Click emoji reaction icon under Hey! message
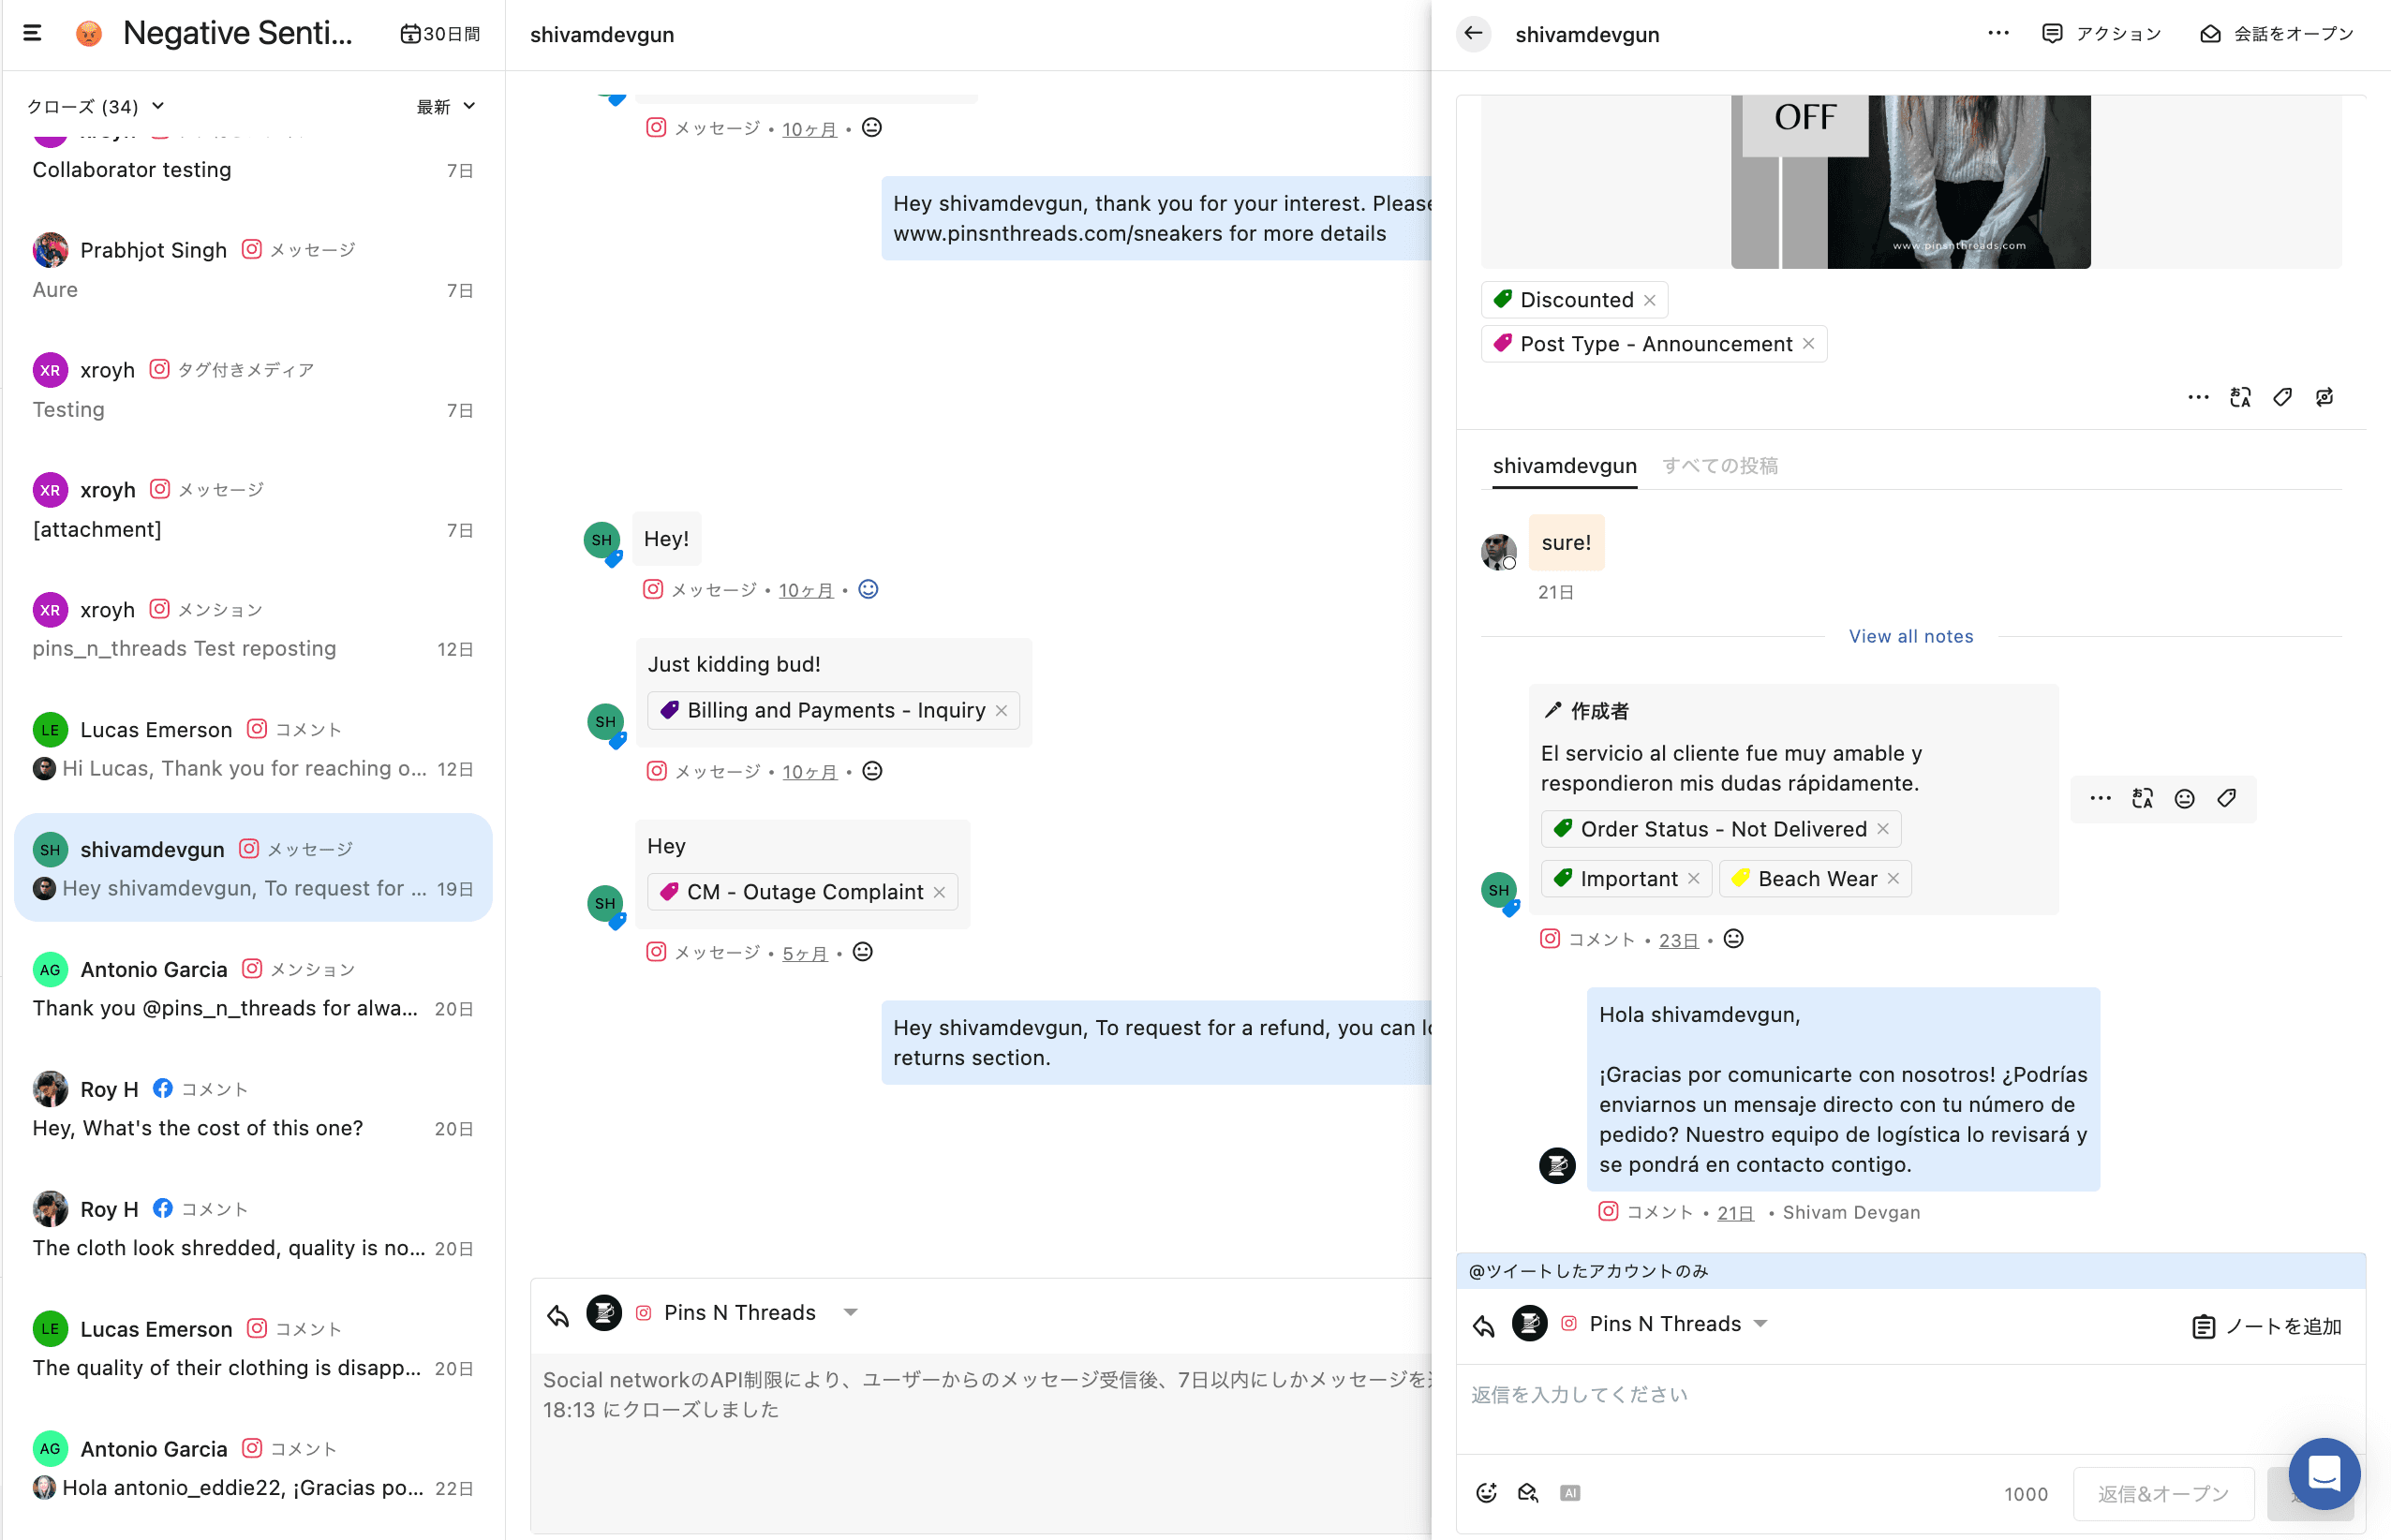This screenshot has height=1540, width=2391. click(x=868, y=589)
